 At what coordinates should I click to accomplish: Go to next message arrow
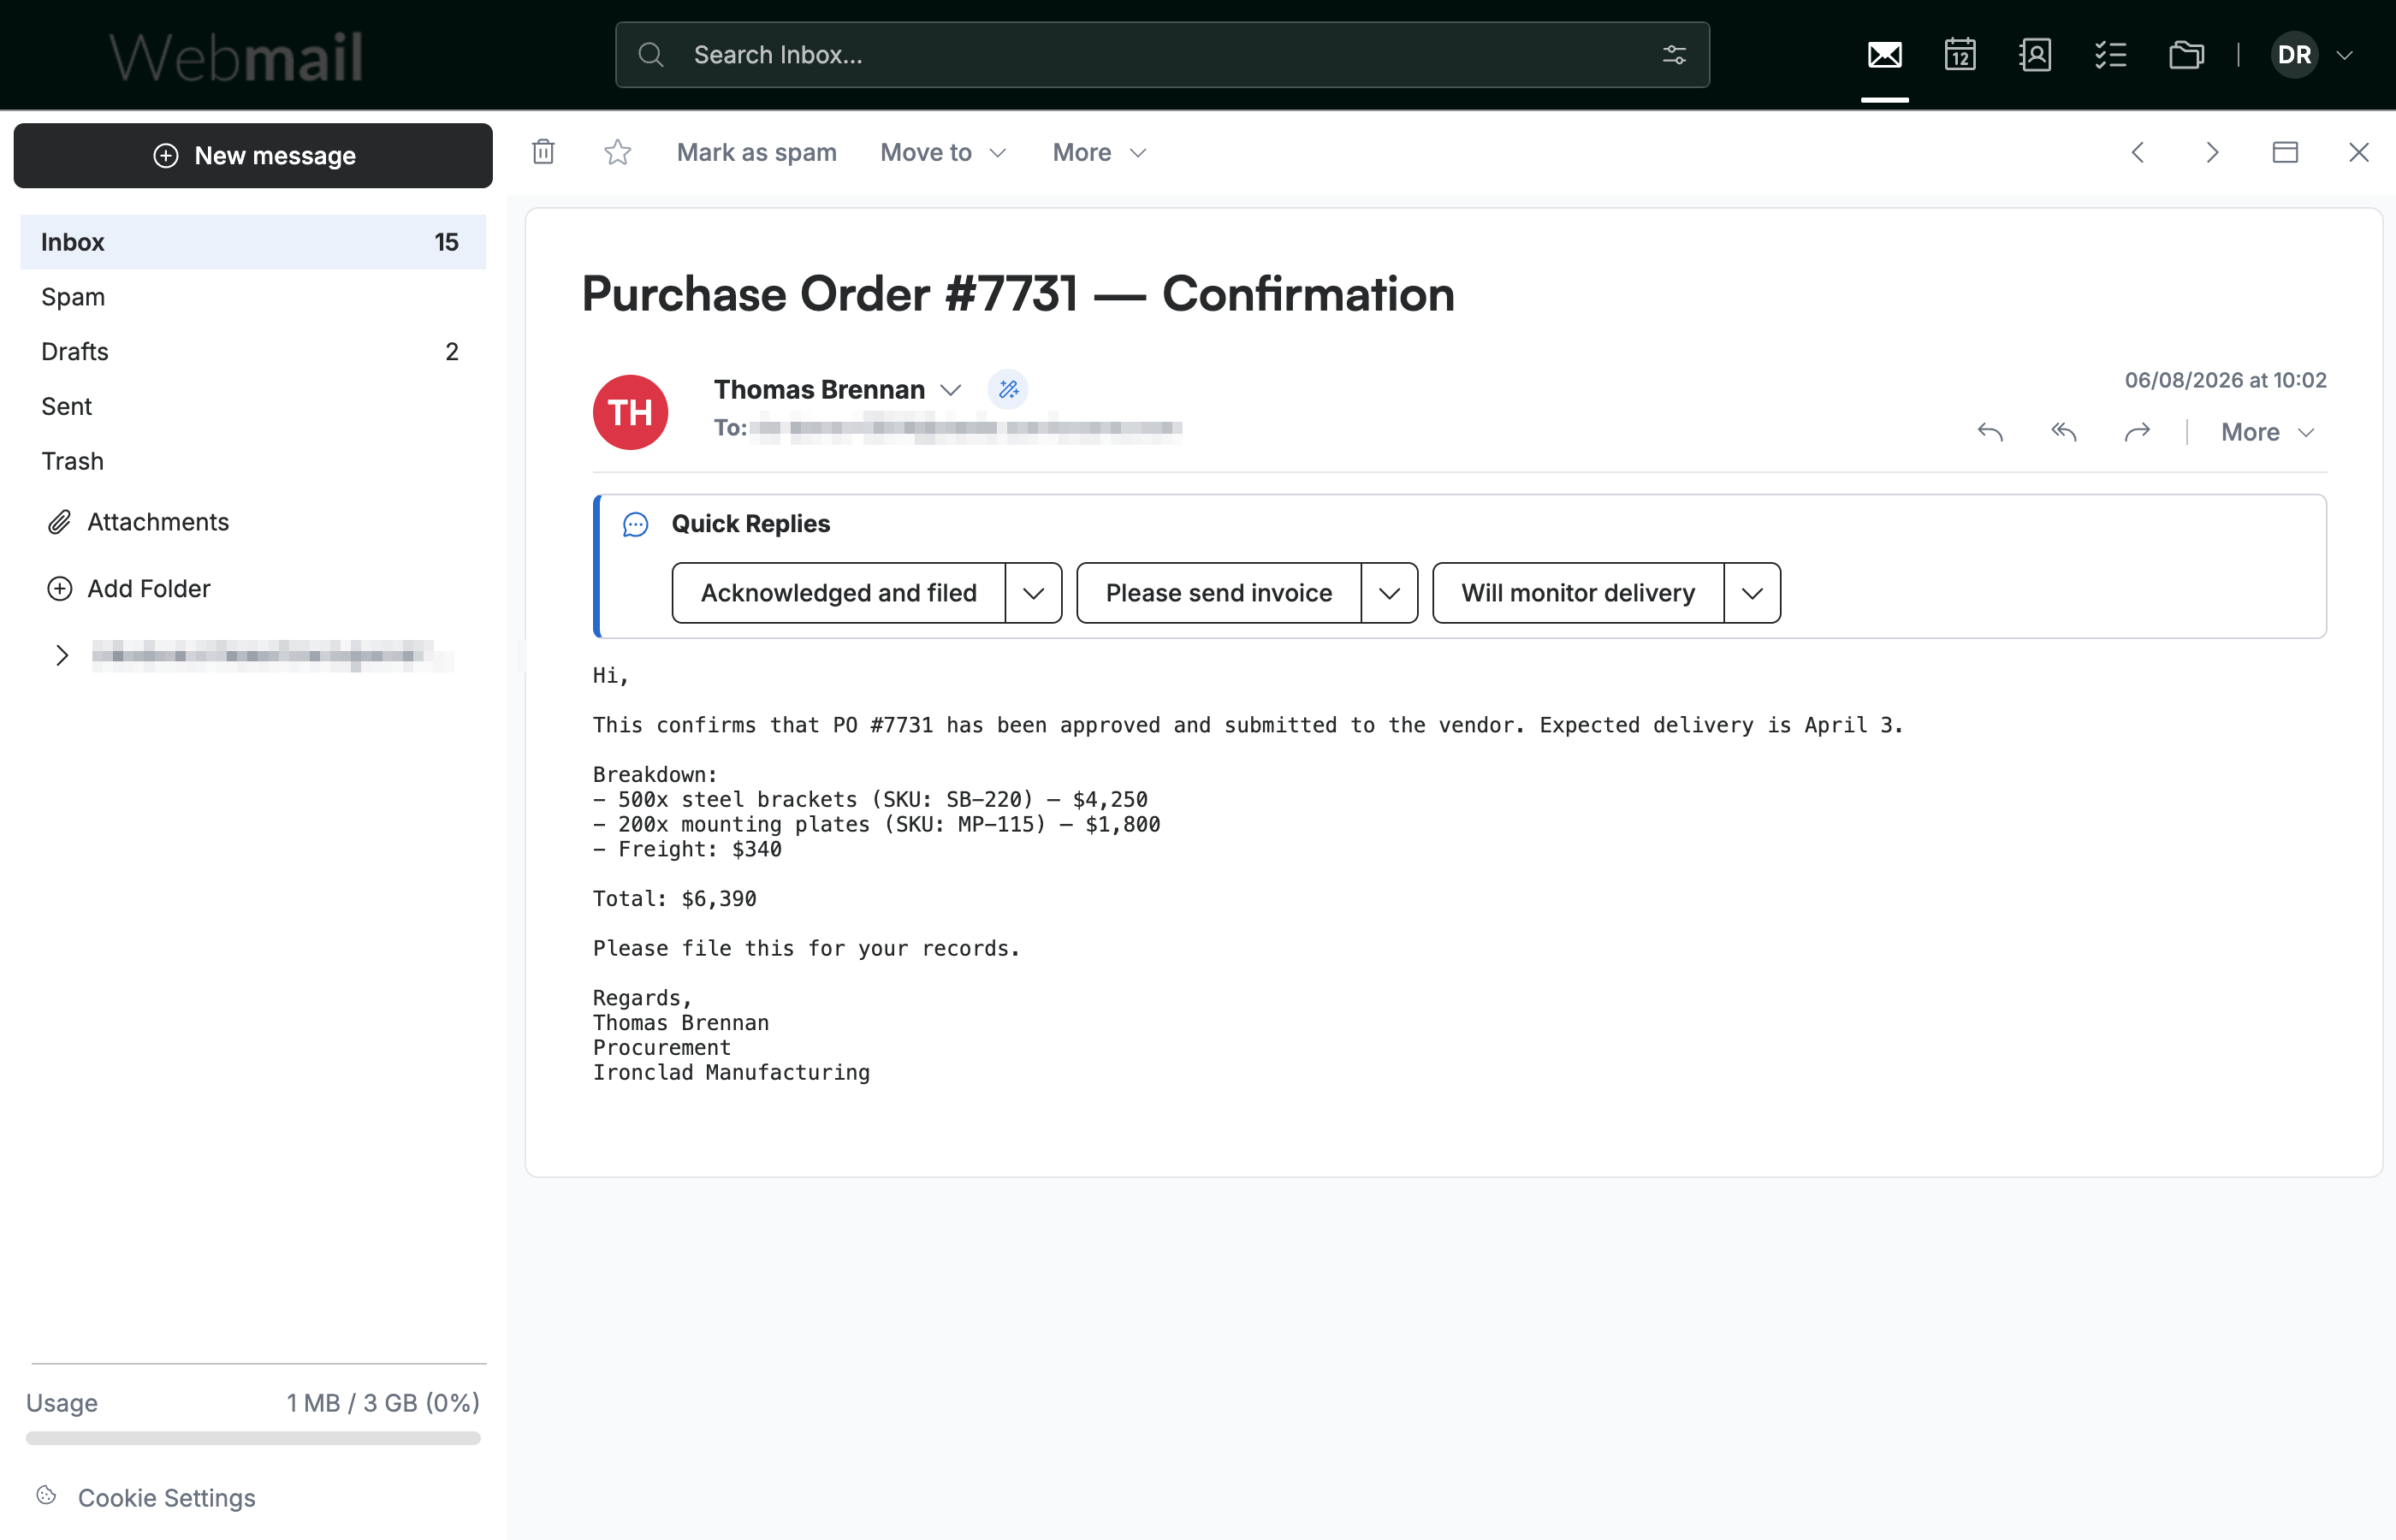point(2212,152)
